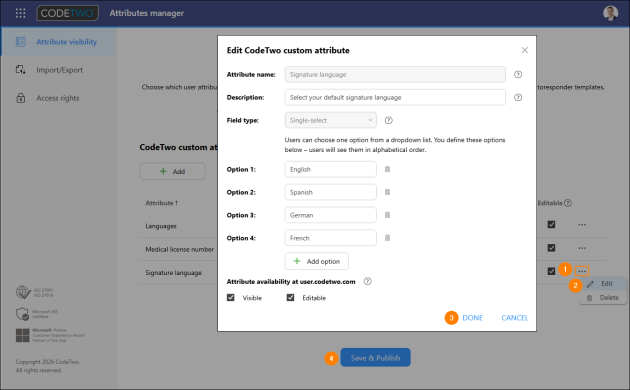This screenshot has width=630, height=390.
Task: Click the Add option button
Action: (x=317, y=261)
